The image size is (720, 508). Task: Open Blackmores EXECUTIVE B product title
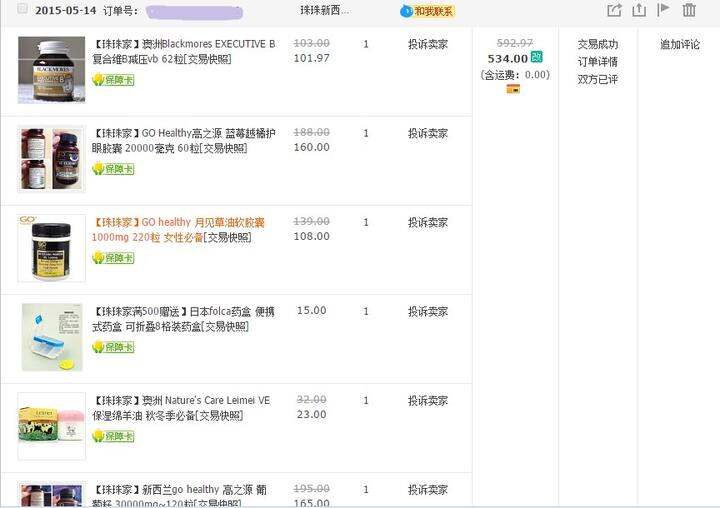[x=184, y=51]
